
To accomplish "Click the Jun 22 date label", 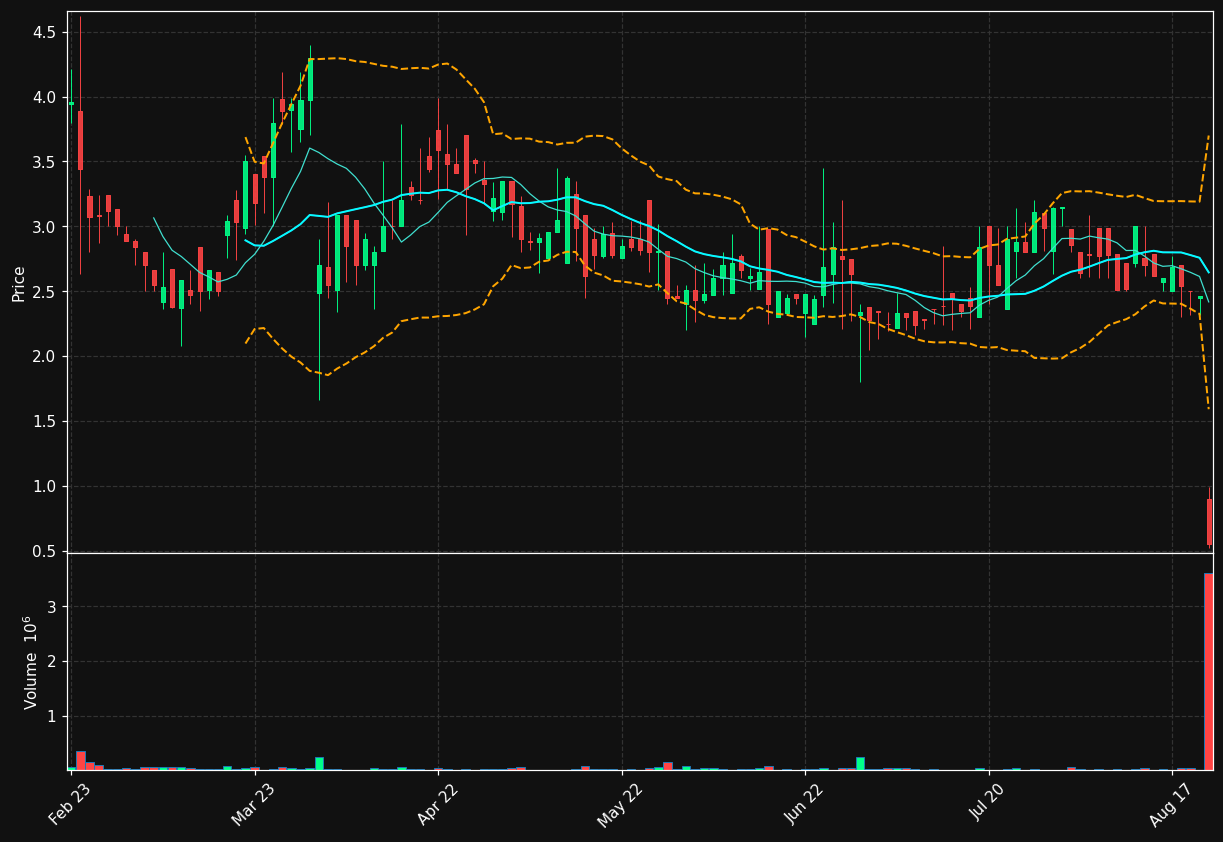I will pyautogui.click(x=805, y=805).
